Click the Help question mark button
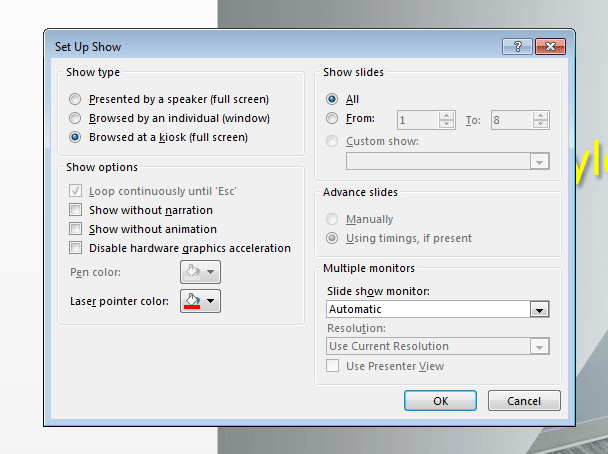The image size is (608, 454). [x=516, y=46]
